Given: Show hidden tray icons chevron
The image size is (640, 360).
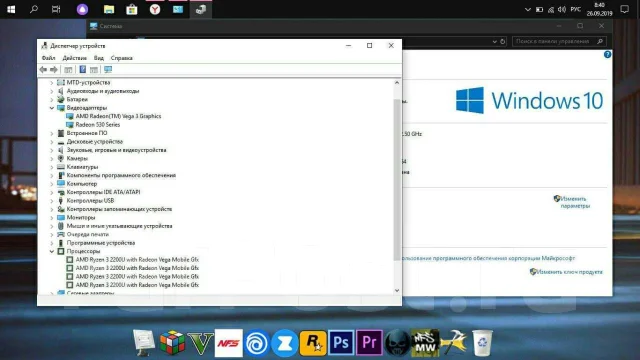Looking at the screenshot, I should point(527,9).
